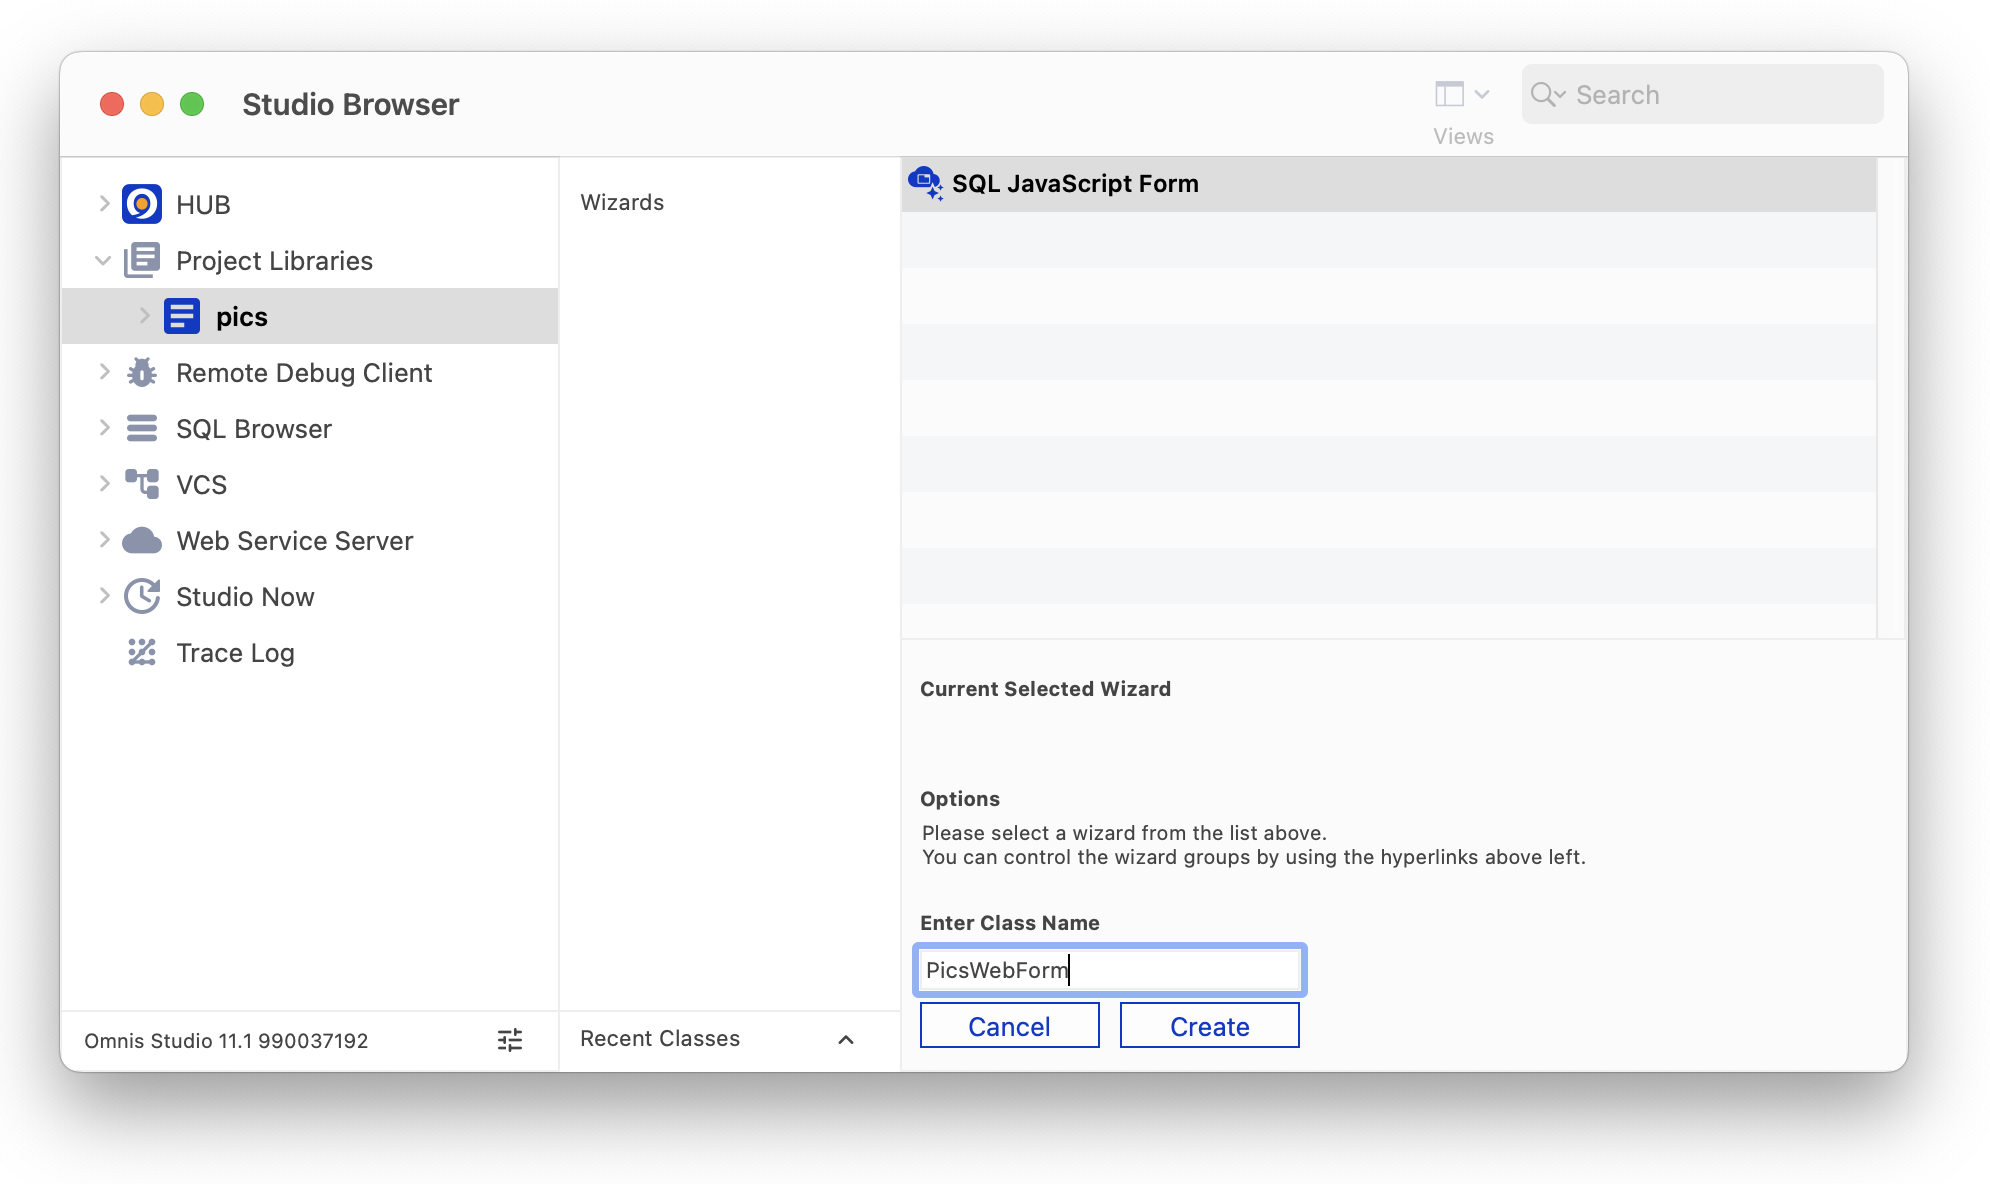Expand the pics library node

coord(144,316)
